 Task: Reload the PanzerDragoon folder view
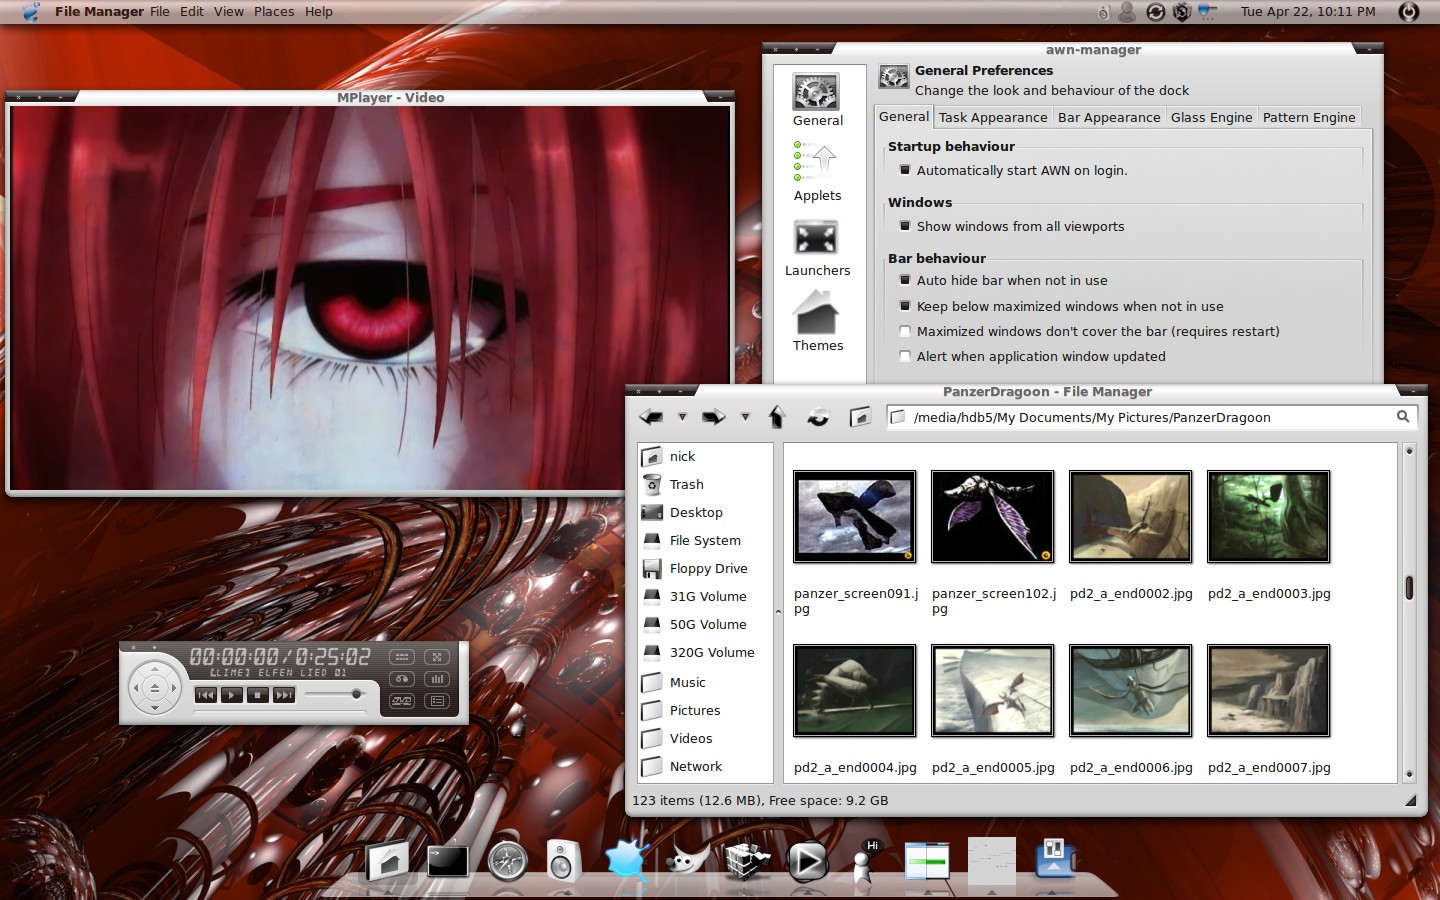818,417
